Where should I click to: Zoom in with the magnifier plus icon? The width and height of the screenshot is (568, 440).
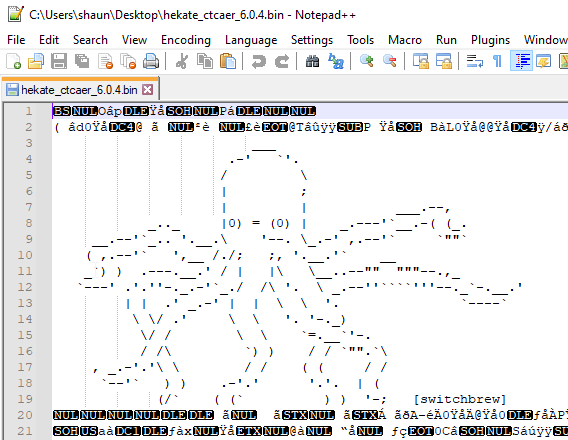[x=367, y=61]
